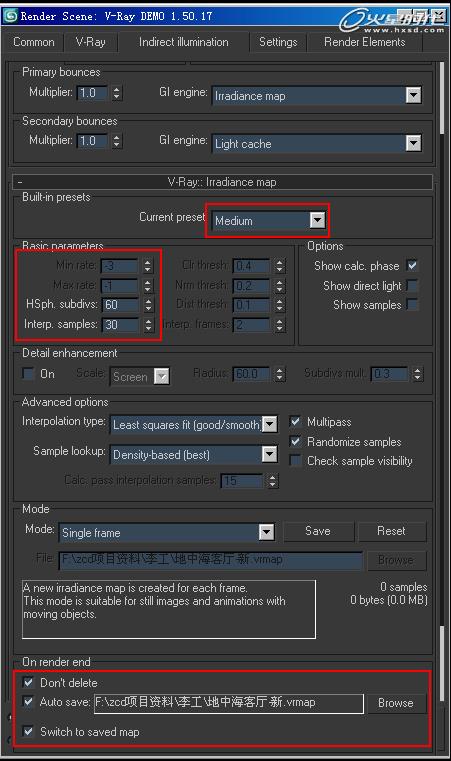Screen dimensions: 451x761
Task: Adjust Calc. pass interpolation samples spinner
Action: tap(273, 481)
